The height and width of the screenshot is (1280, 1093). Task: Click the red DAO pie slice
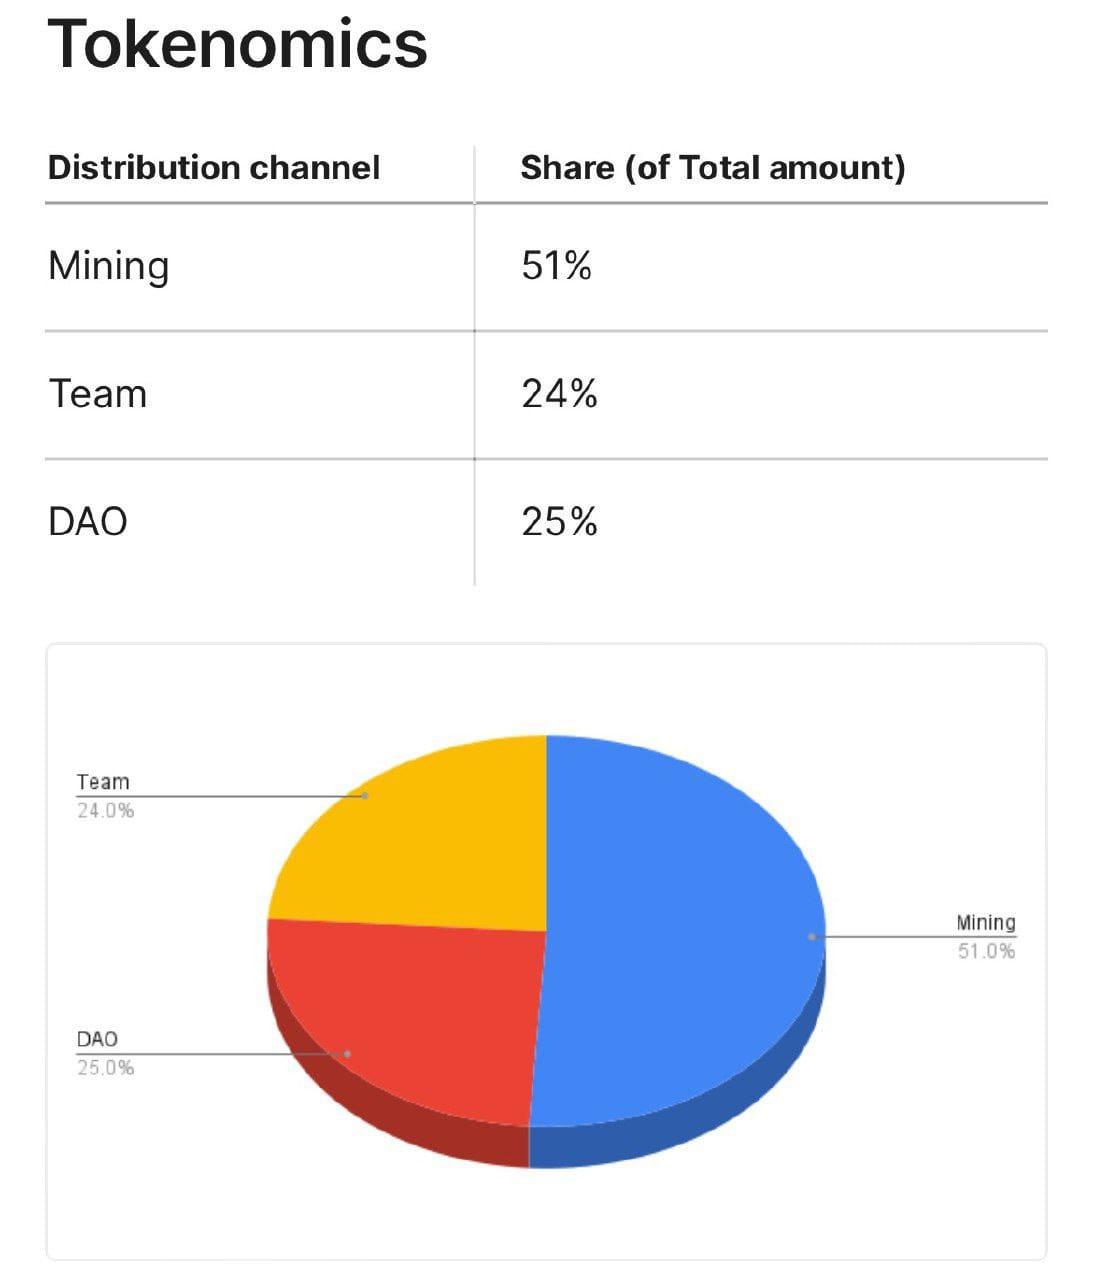[x=420, y=1010]
